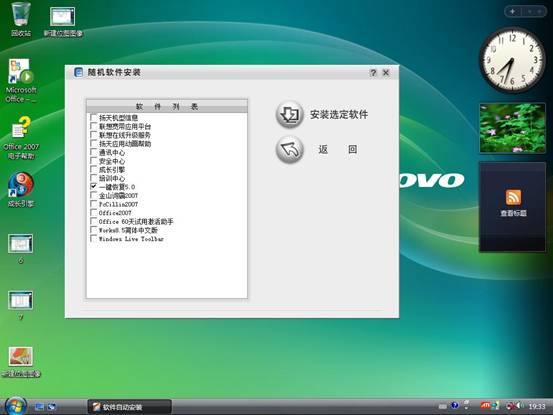Click the slideshow photo gadget
Viewport: 553px width, 415px height.
click(512, 128)
